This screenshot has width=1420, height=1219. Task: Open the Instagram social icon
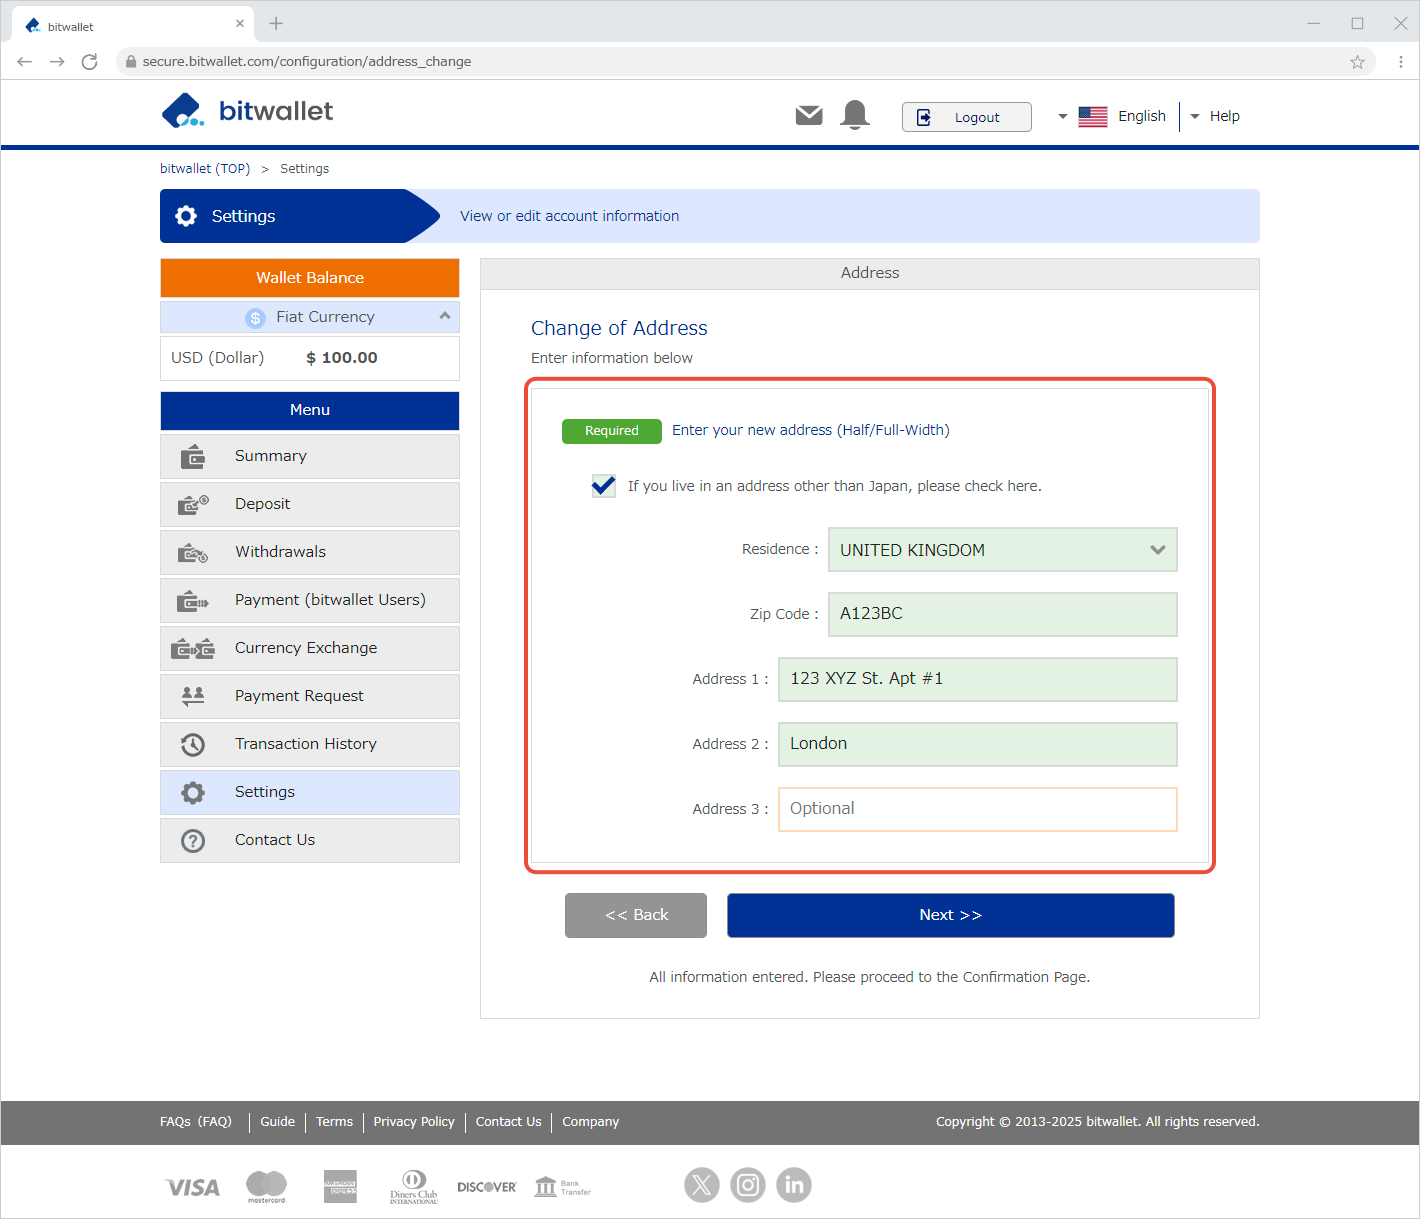pyautogui.click(x=748, y=1185)
